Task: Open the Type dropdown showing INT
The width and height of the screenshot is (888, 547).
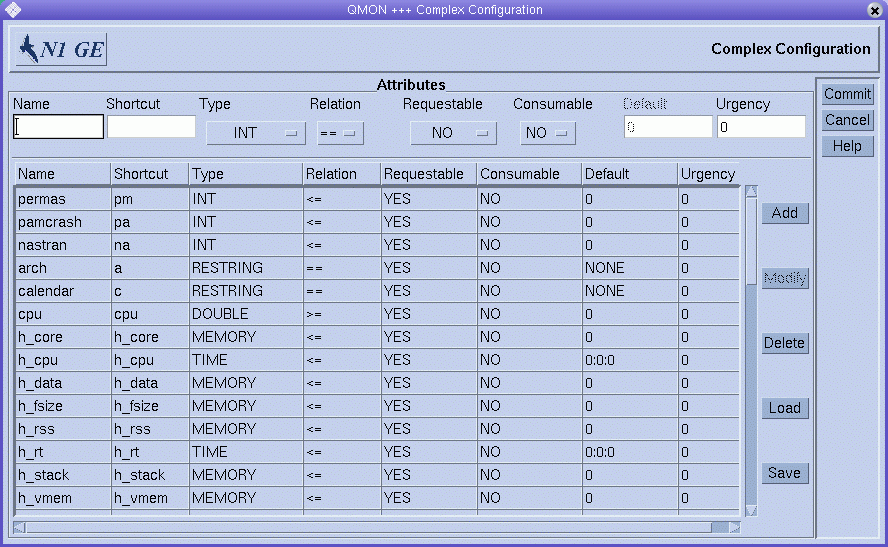Action: (x=256, y=133)
